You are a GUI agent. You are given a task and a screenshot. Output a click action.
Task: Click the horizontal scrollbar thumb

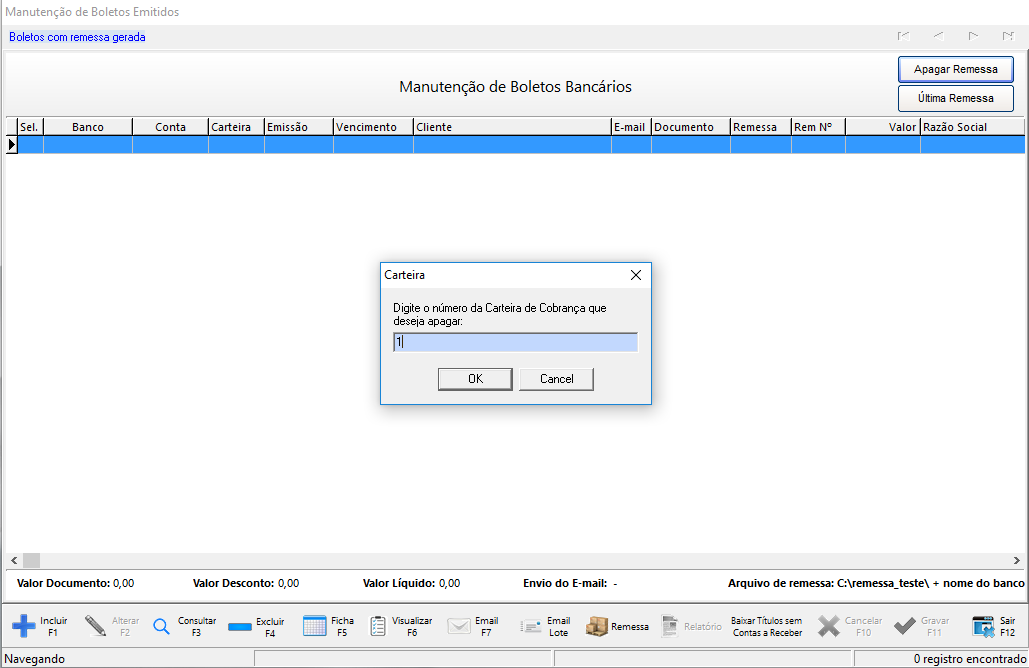32,560
